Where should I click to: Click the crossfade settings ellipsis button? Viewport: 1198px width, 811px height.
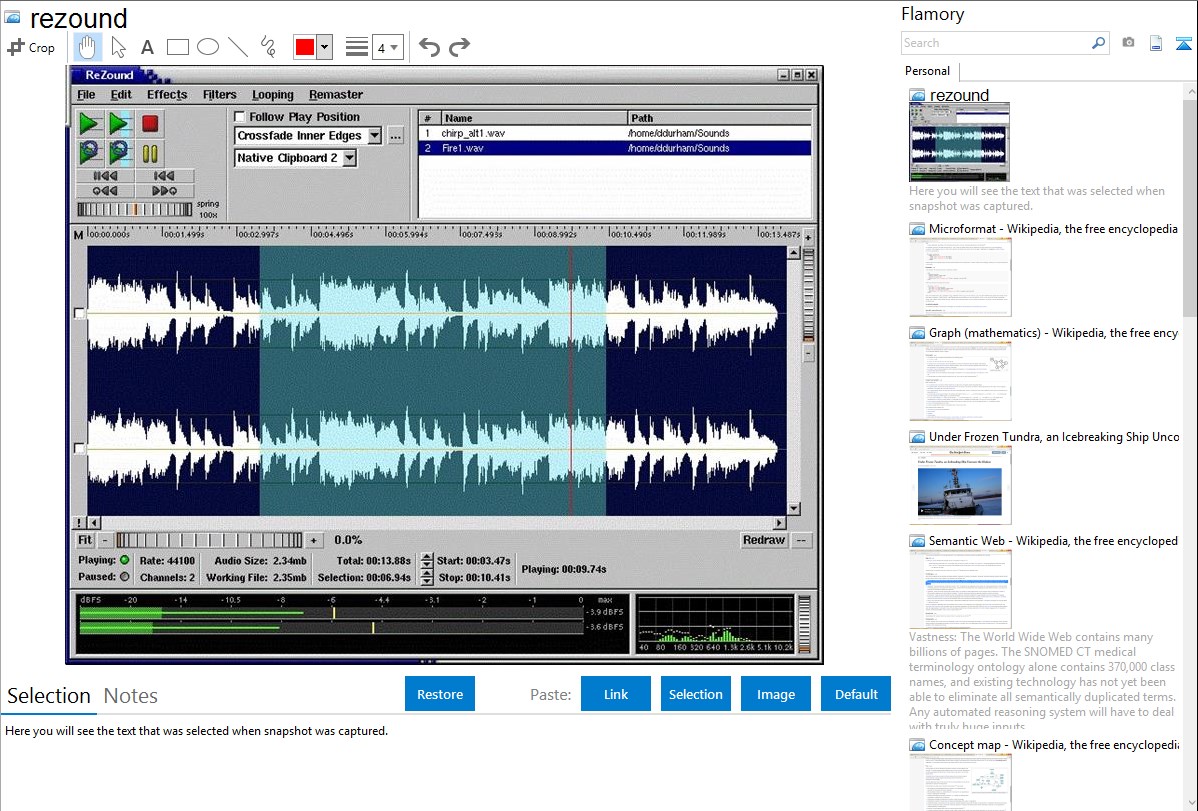pyautogui.click(x=395, y=136)
